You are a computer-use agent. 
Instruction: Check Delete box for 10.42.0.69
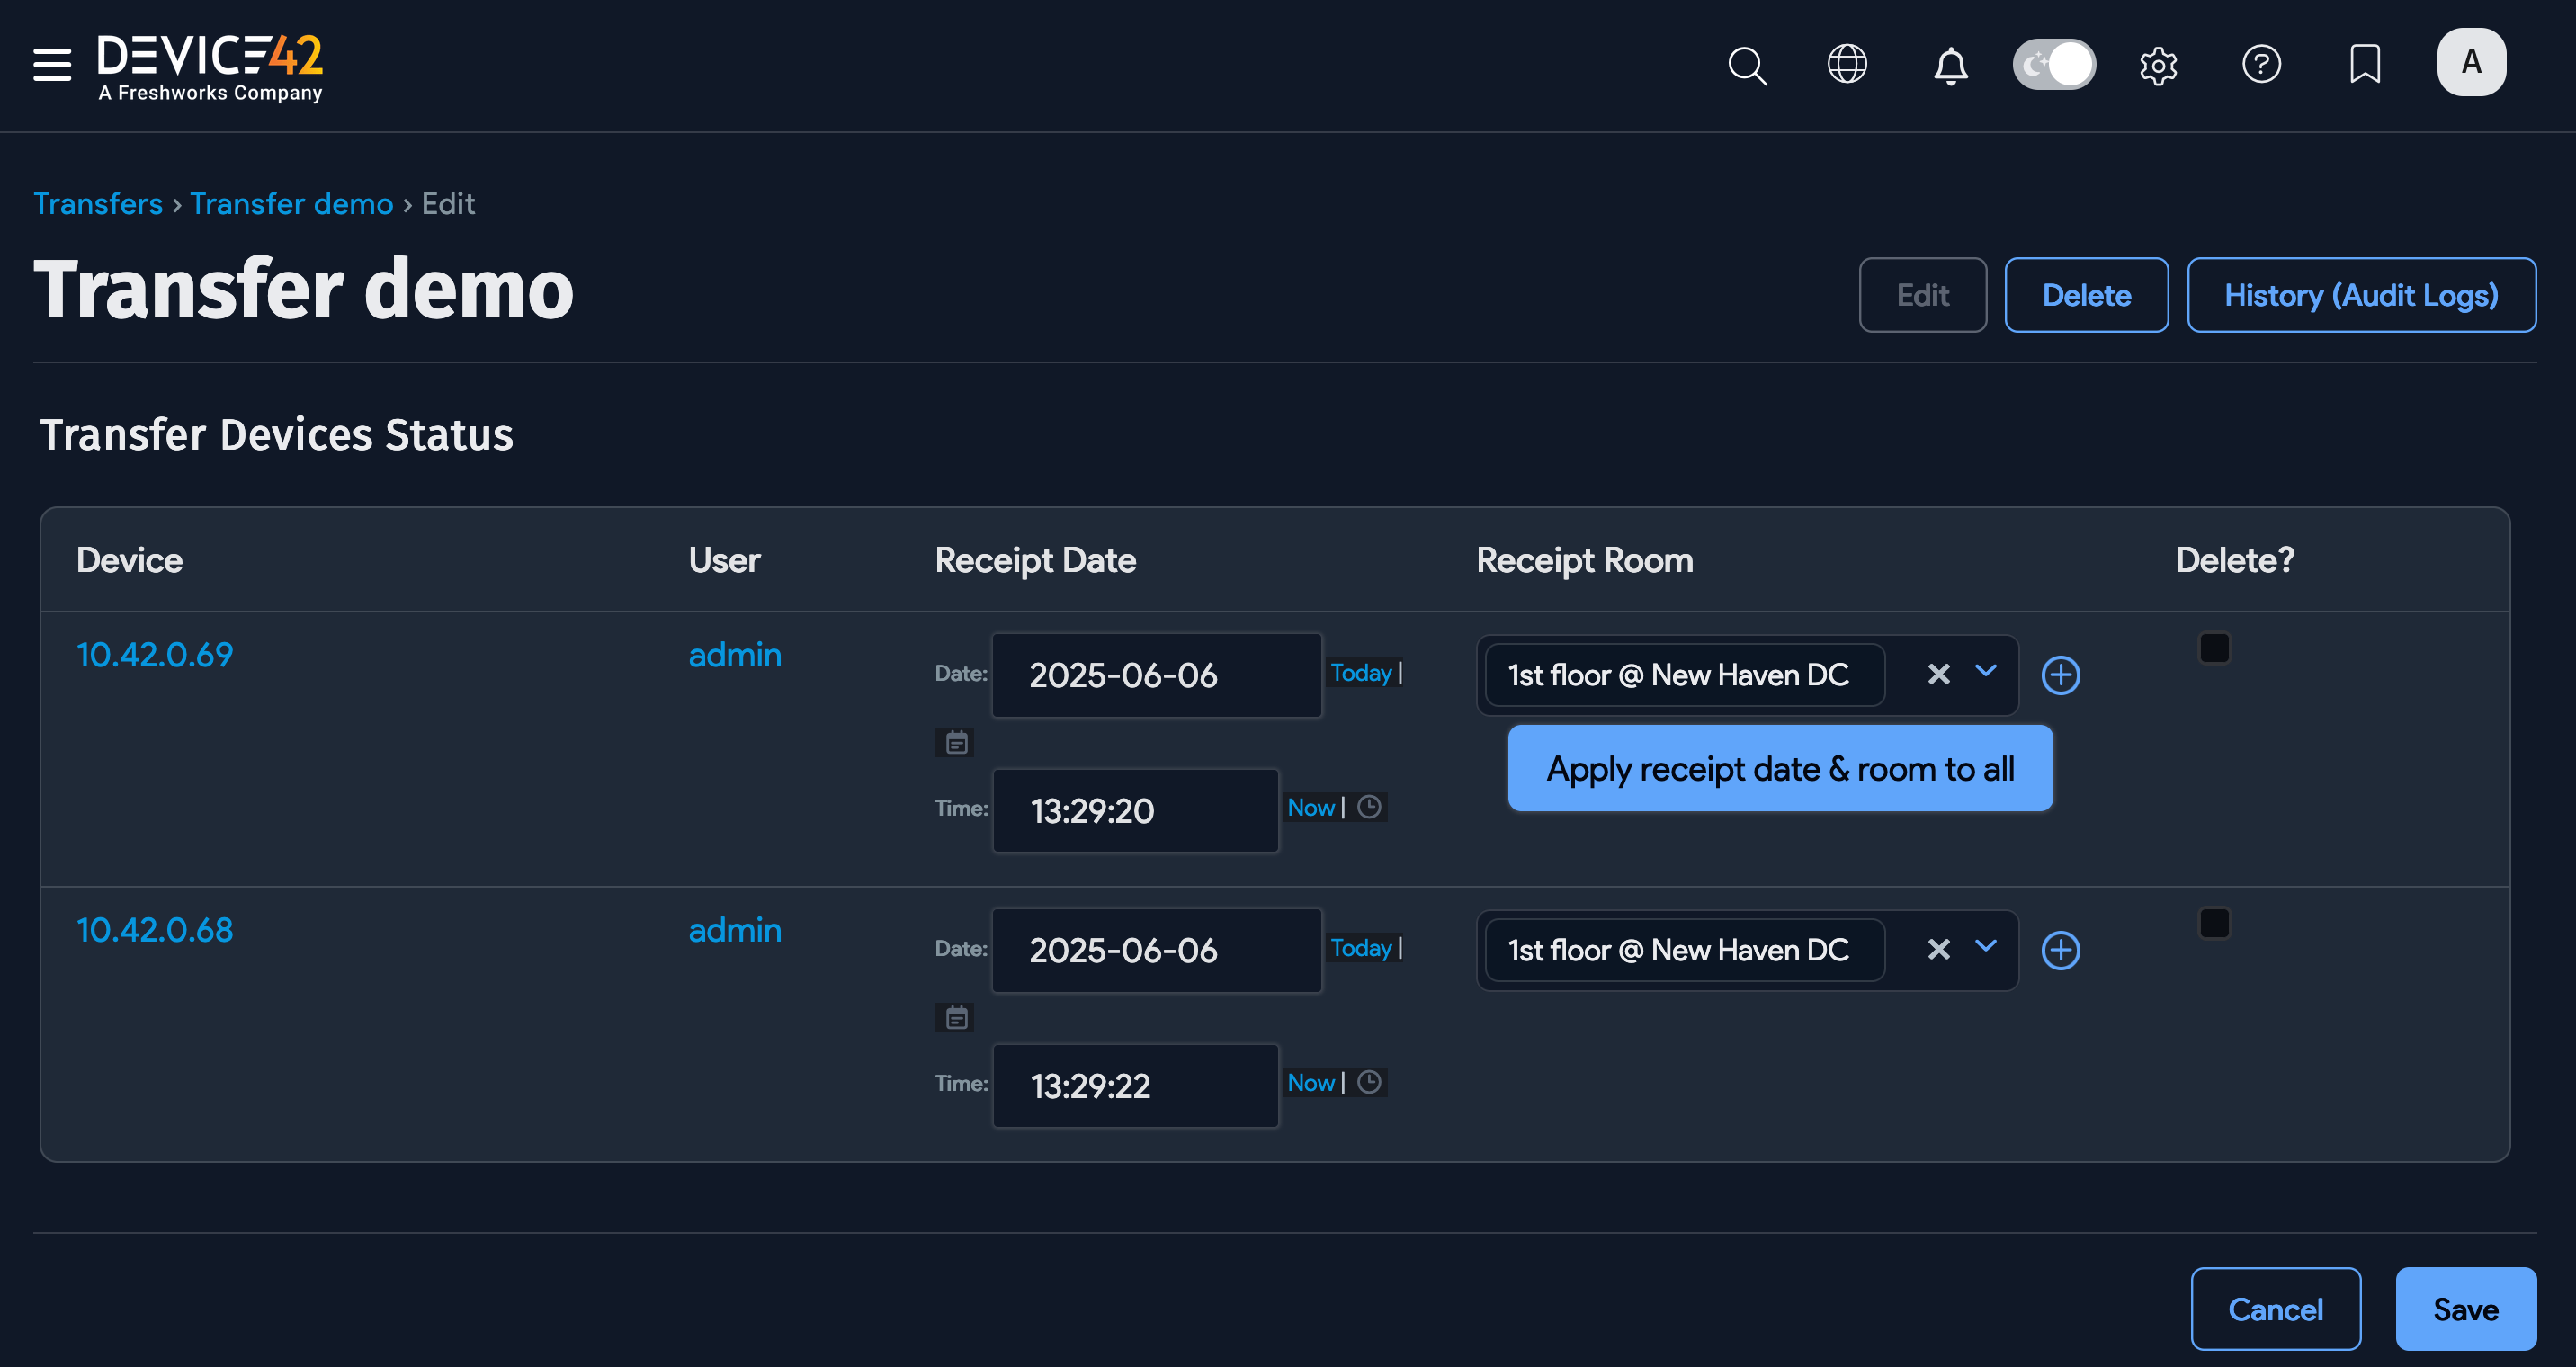(x=2214, y=648)
